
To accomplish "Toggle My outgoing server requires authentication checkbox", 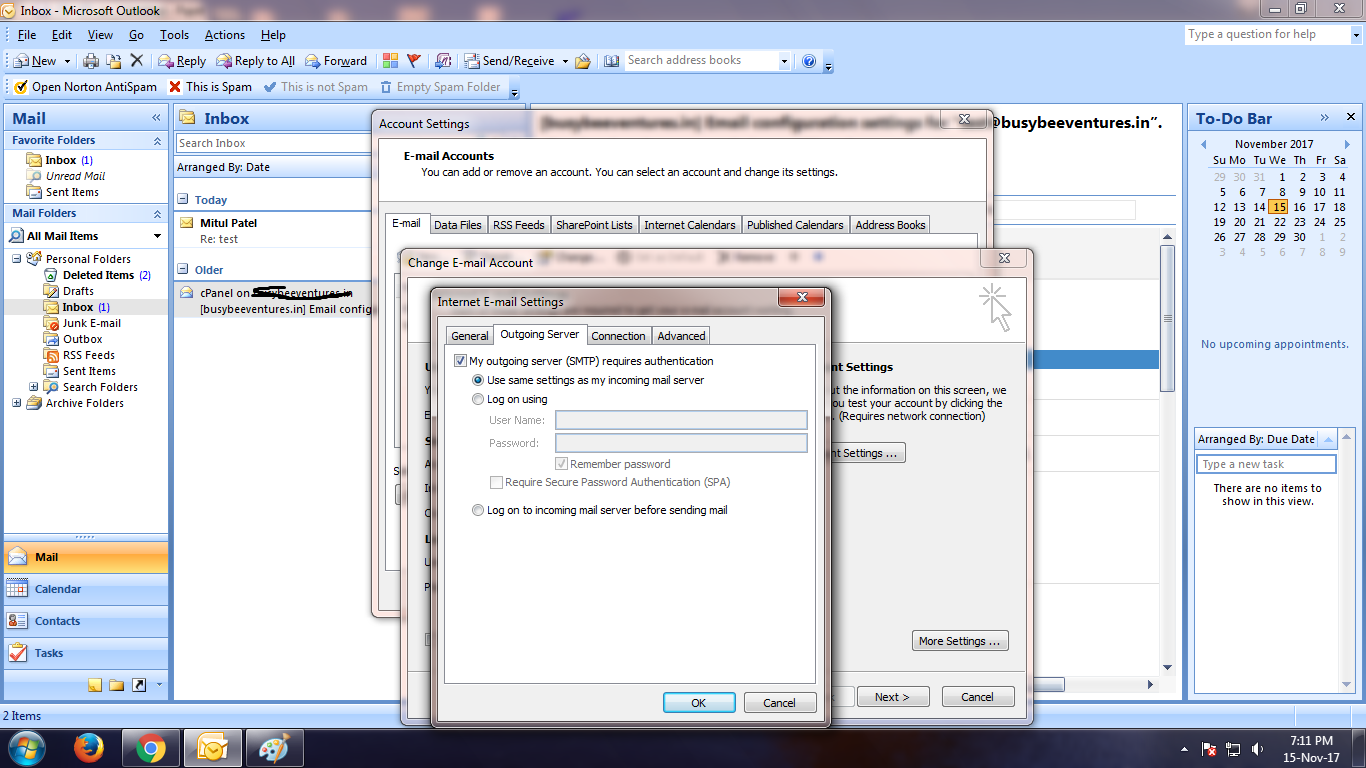I will (x=461, y=361).
